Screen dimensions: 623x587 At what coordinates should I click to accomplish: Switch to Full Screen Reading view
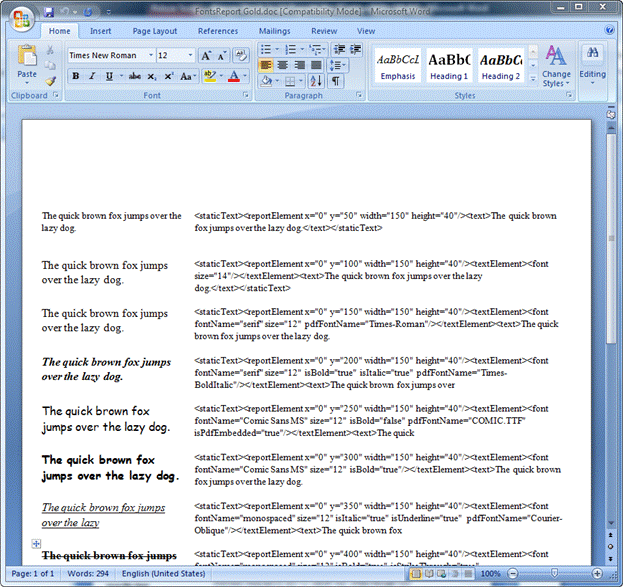coord(429,573)
